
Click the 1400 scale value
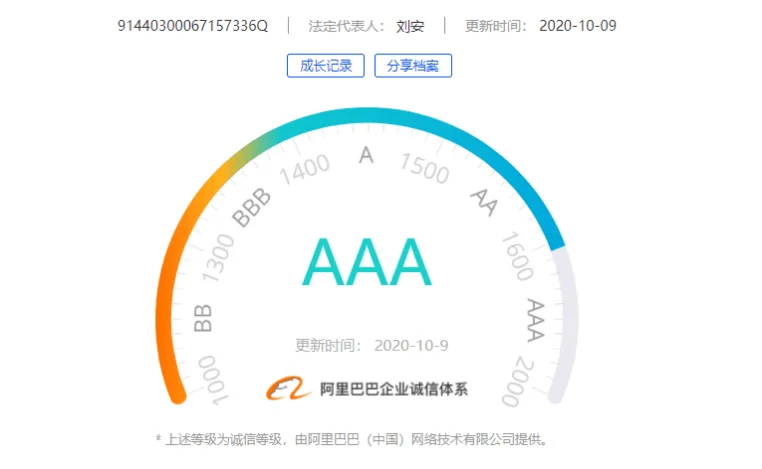pos(305,170)
